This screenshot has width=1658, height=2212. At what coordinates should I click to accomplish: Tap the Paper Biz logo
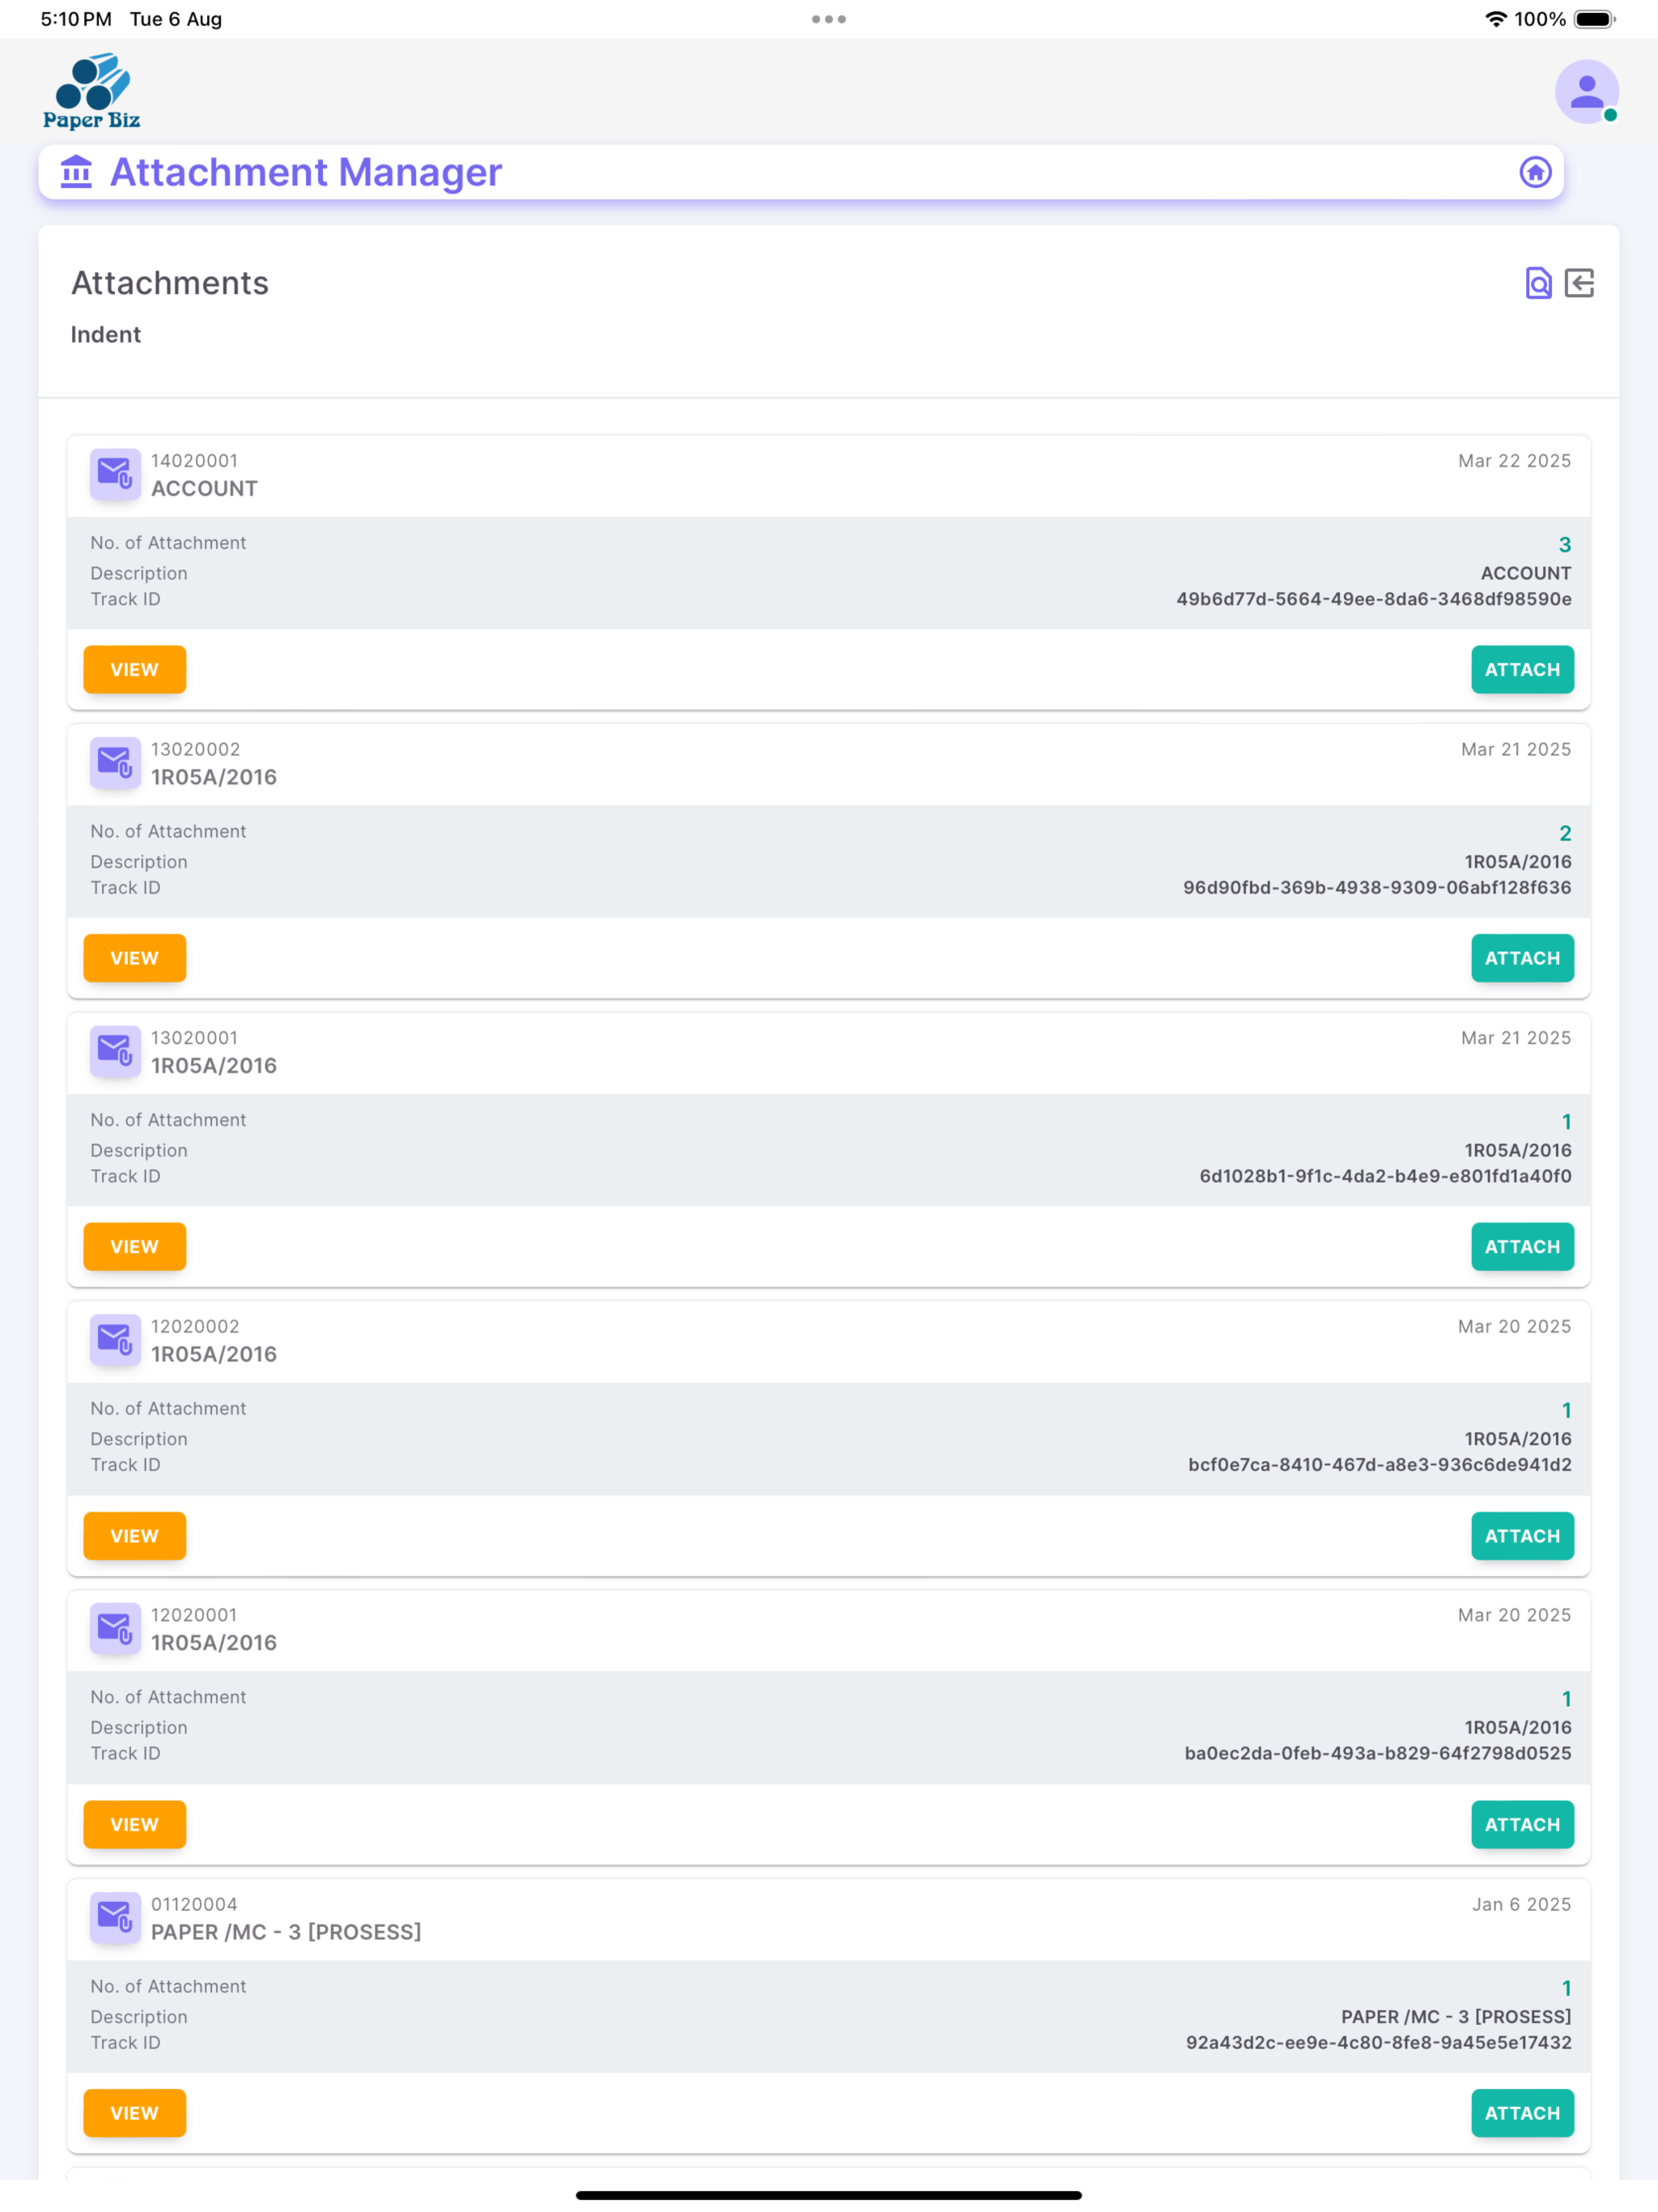click(x=91, y=92)
